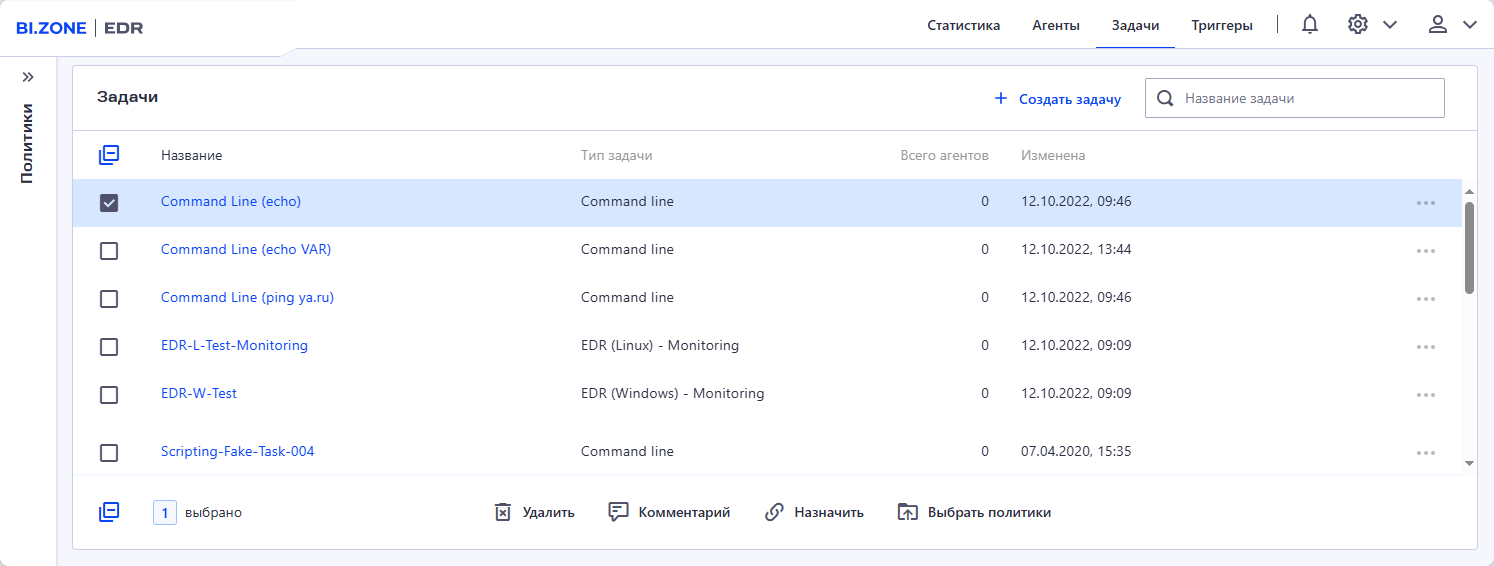
Task: Click the Assign link chain icon
Action: click(774, 512)
